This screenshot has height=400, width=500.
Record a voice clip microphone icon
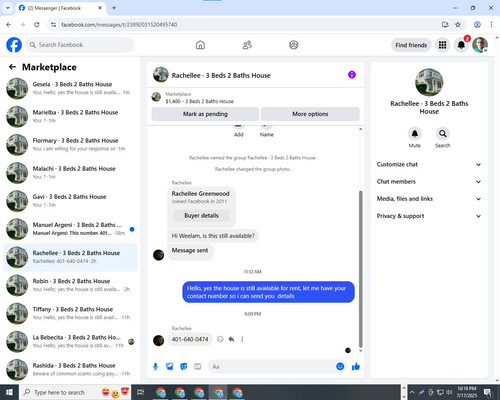[155, 367]
